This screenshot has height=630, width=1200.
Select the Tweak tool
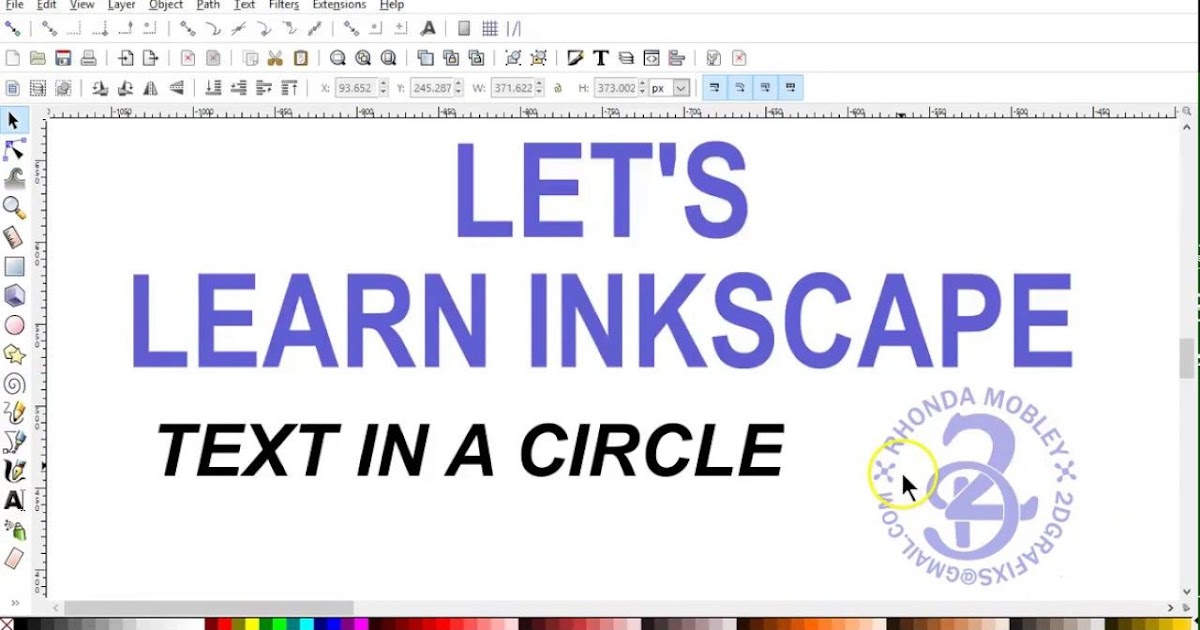(14, 179)
